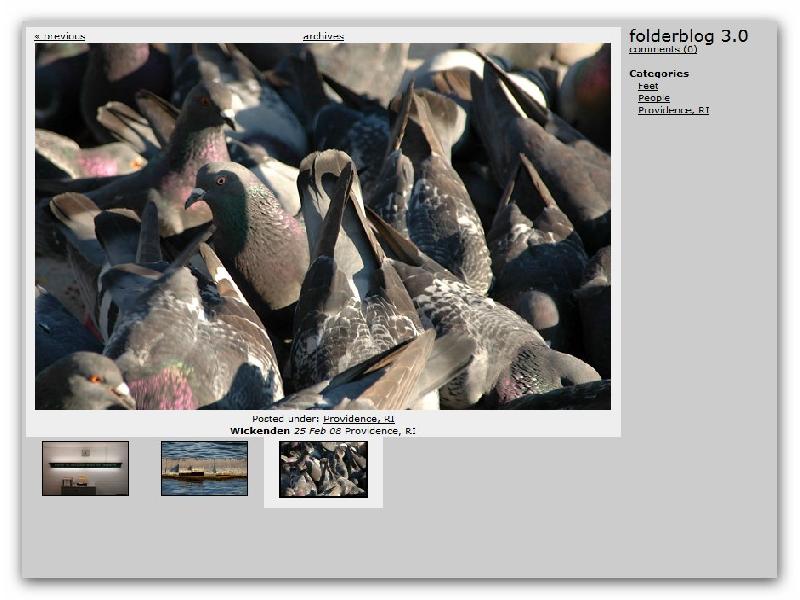Open the archives link
The image size is (800, 600).
[x=323, y=36]
